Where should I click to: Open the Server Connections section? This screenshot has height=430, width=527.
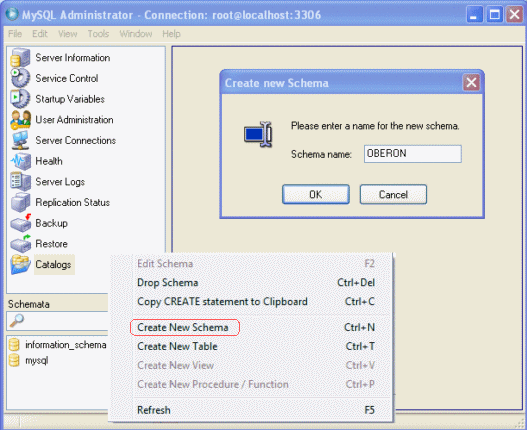click(76, 141)
